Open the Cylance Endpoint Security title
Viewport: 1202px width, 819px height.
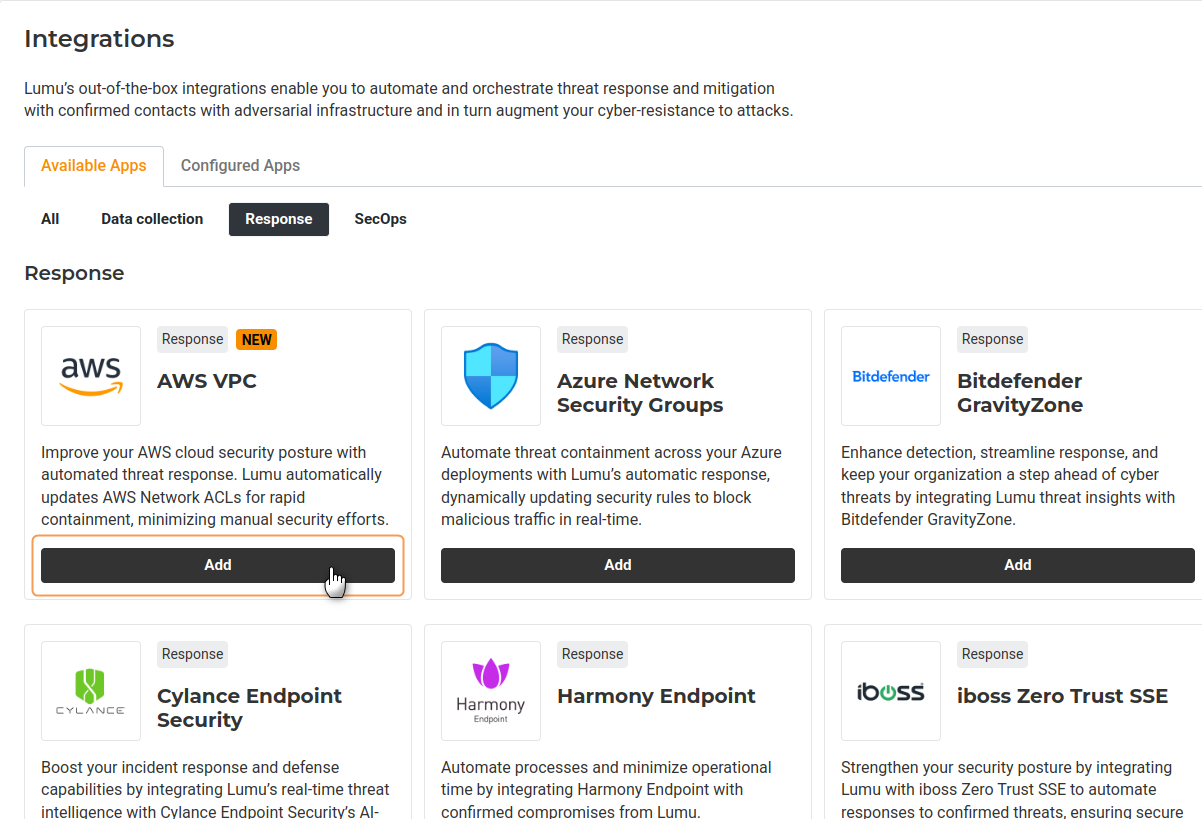[x=249, y=708]
